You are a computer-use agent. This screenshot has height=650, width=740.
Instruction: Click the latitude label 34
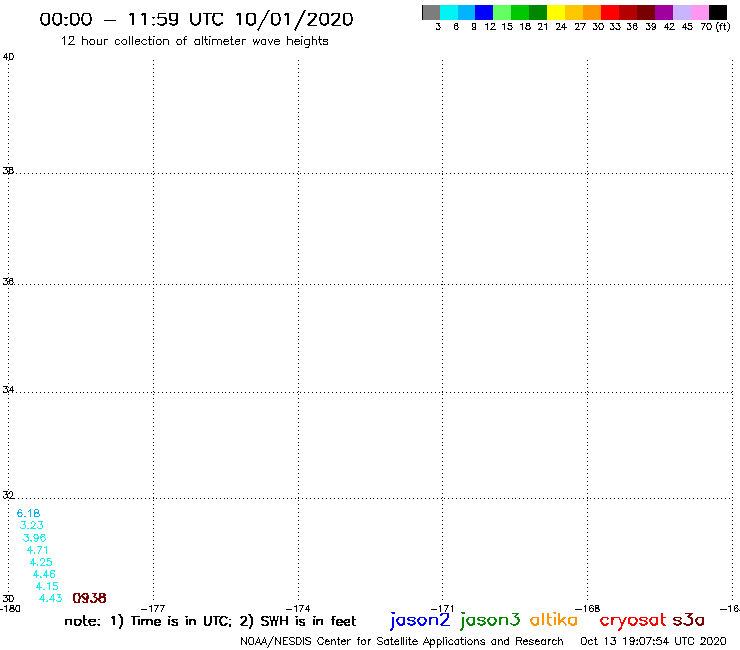[x=8, y=390]
